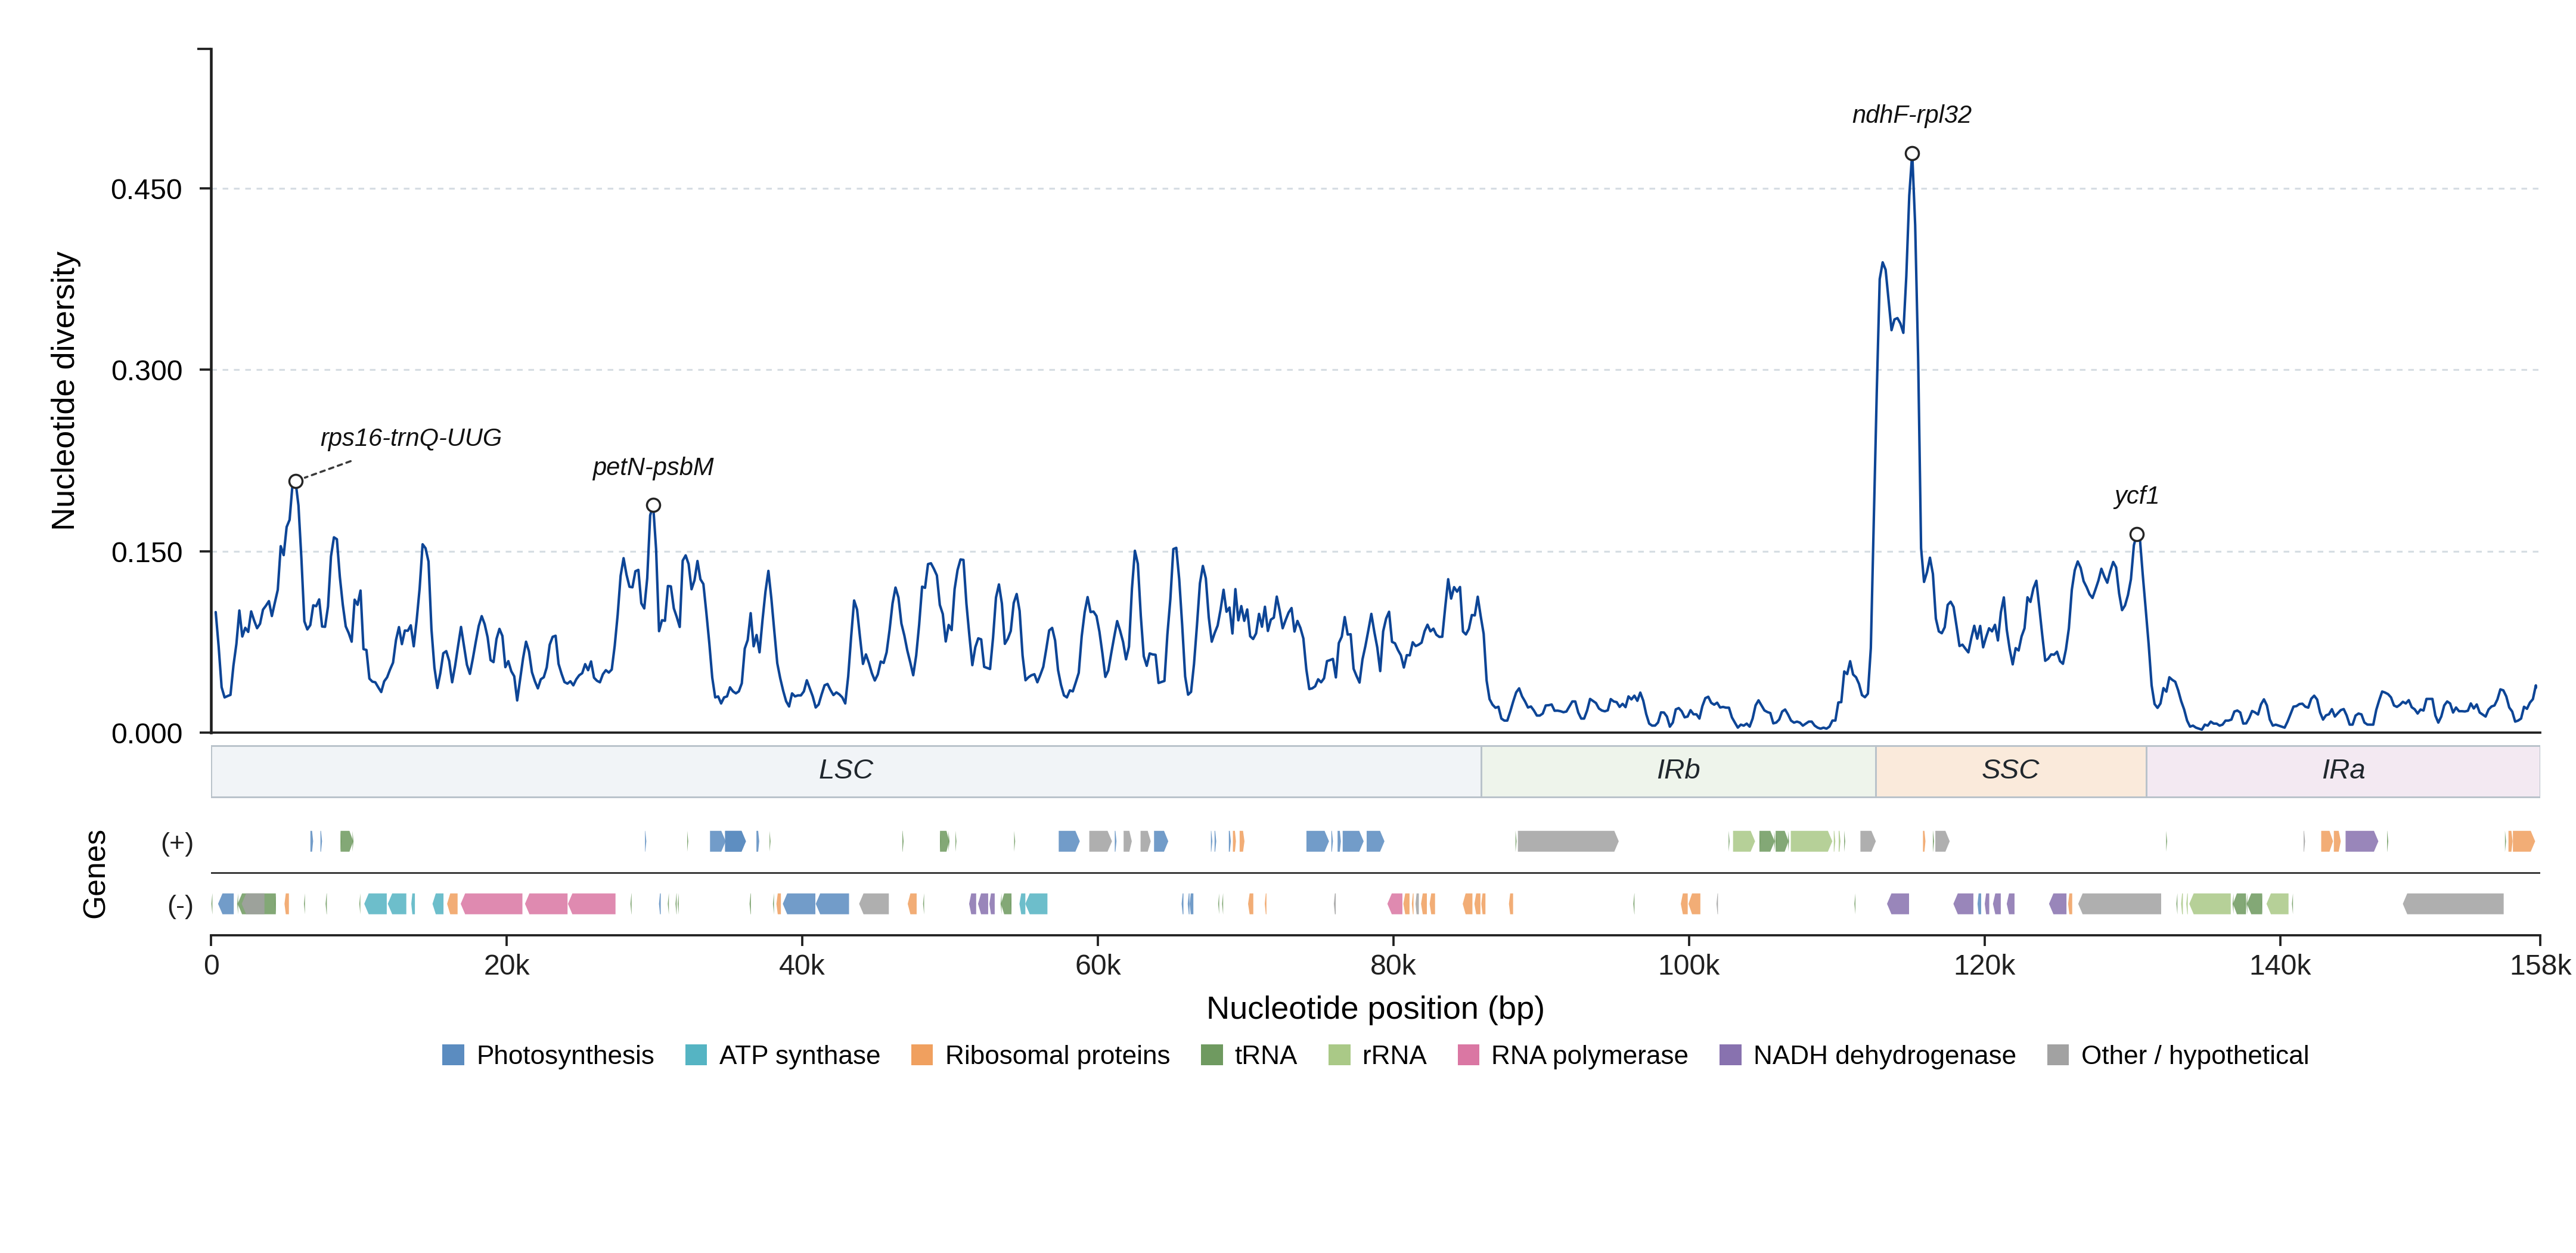Select the Ribosomal proteins legend swatch
Image resolution: width=2576 pixels, height=1253 pixels.
tap(922, 1055)
